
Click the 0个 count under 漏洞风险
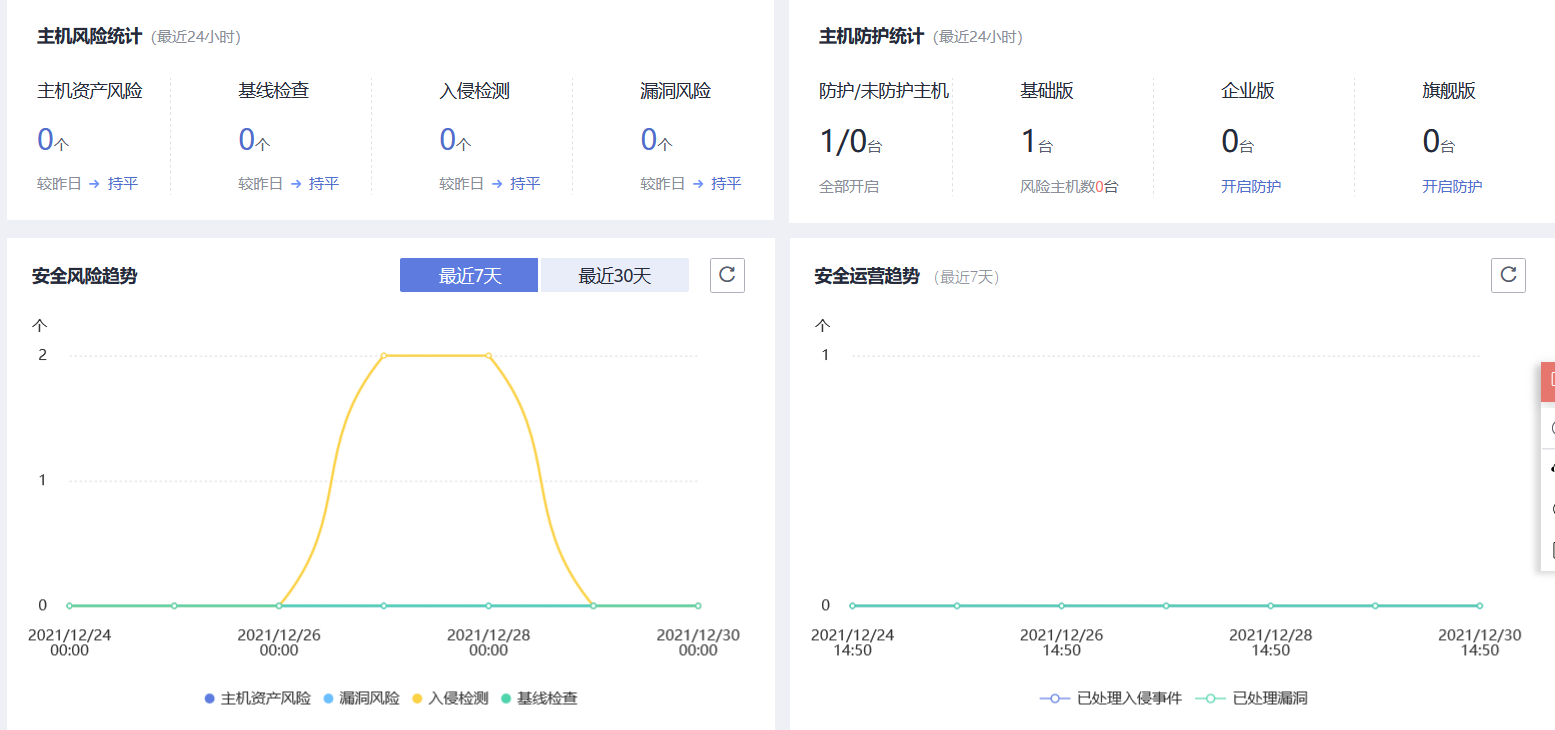pos(656,140)
